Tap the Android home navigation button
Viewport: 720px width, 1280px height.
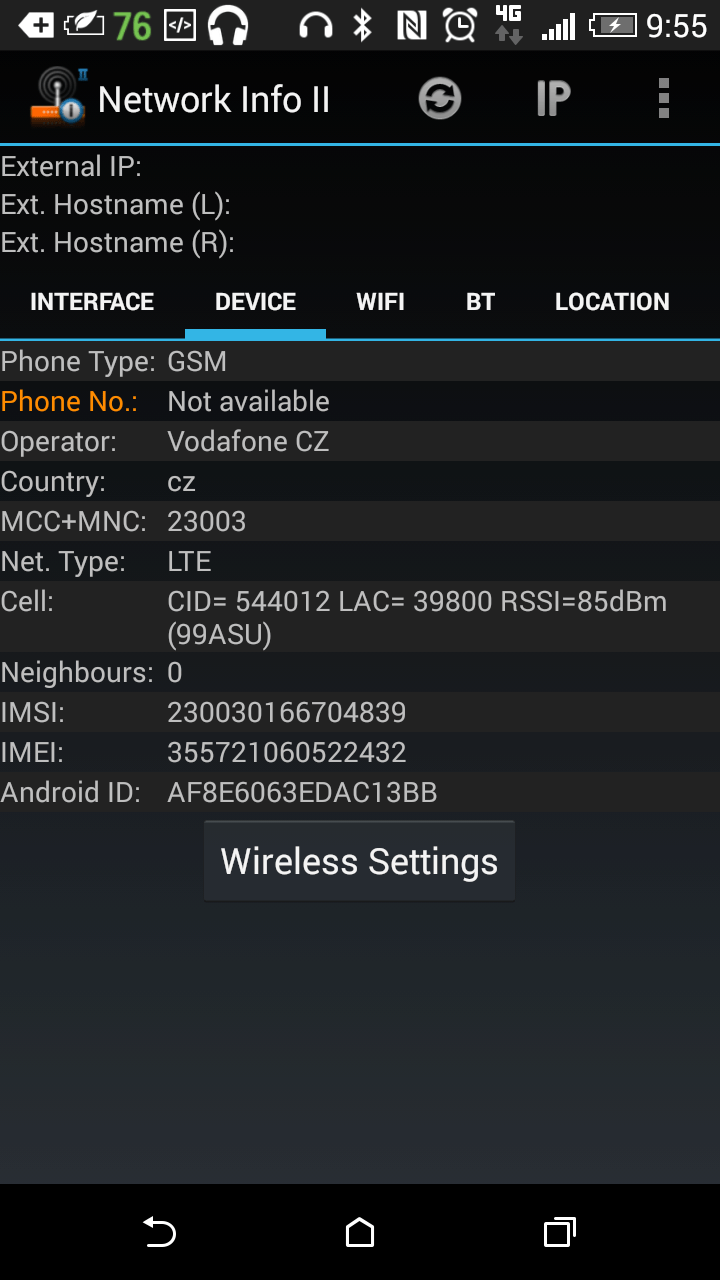tap(360, 1232)
